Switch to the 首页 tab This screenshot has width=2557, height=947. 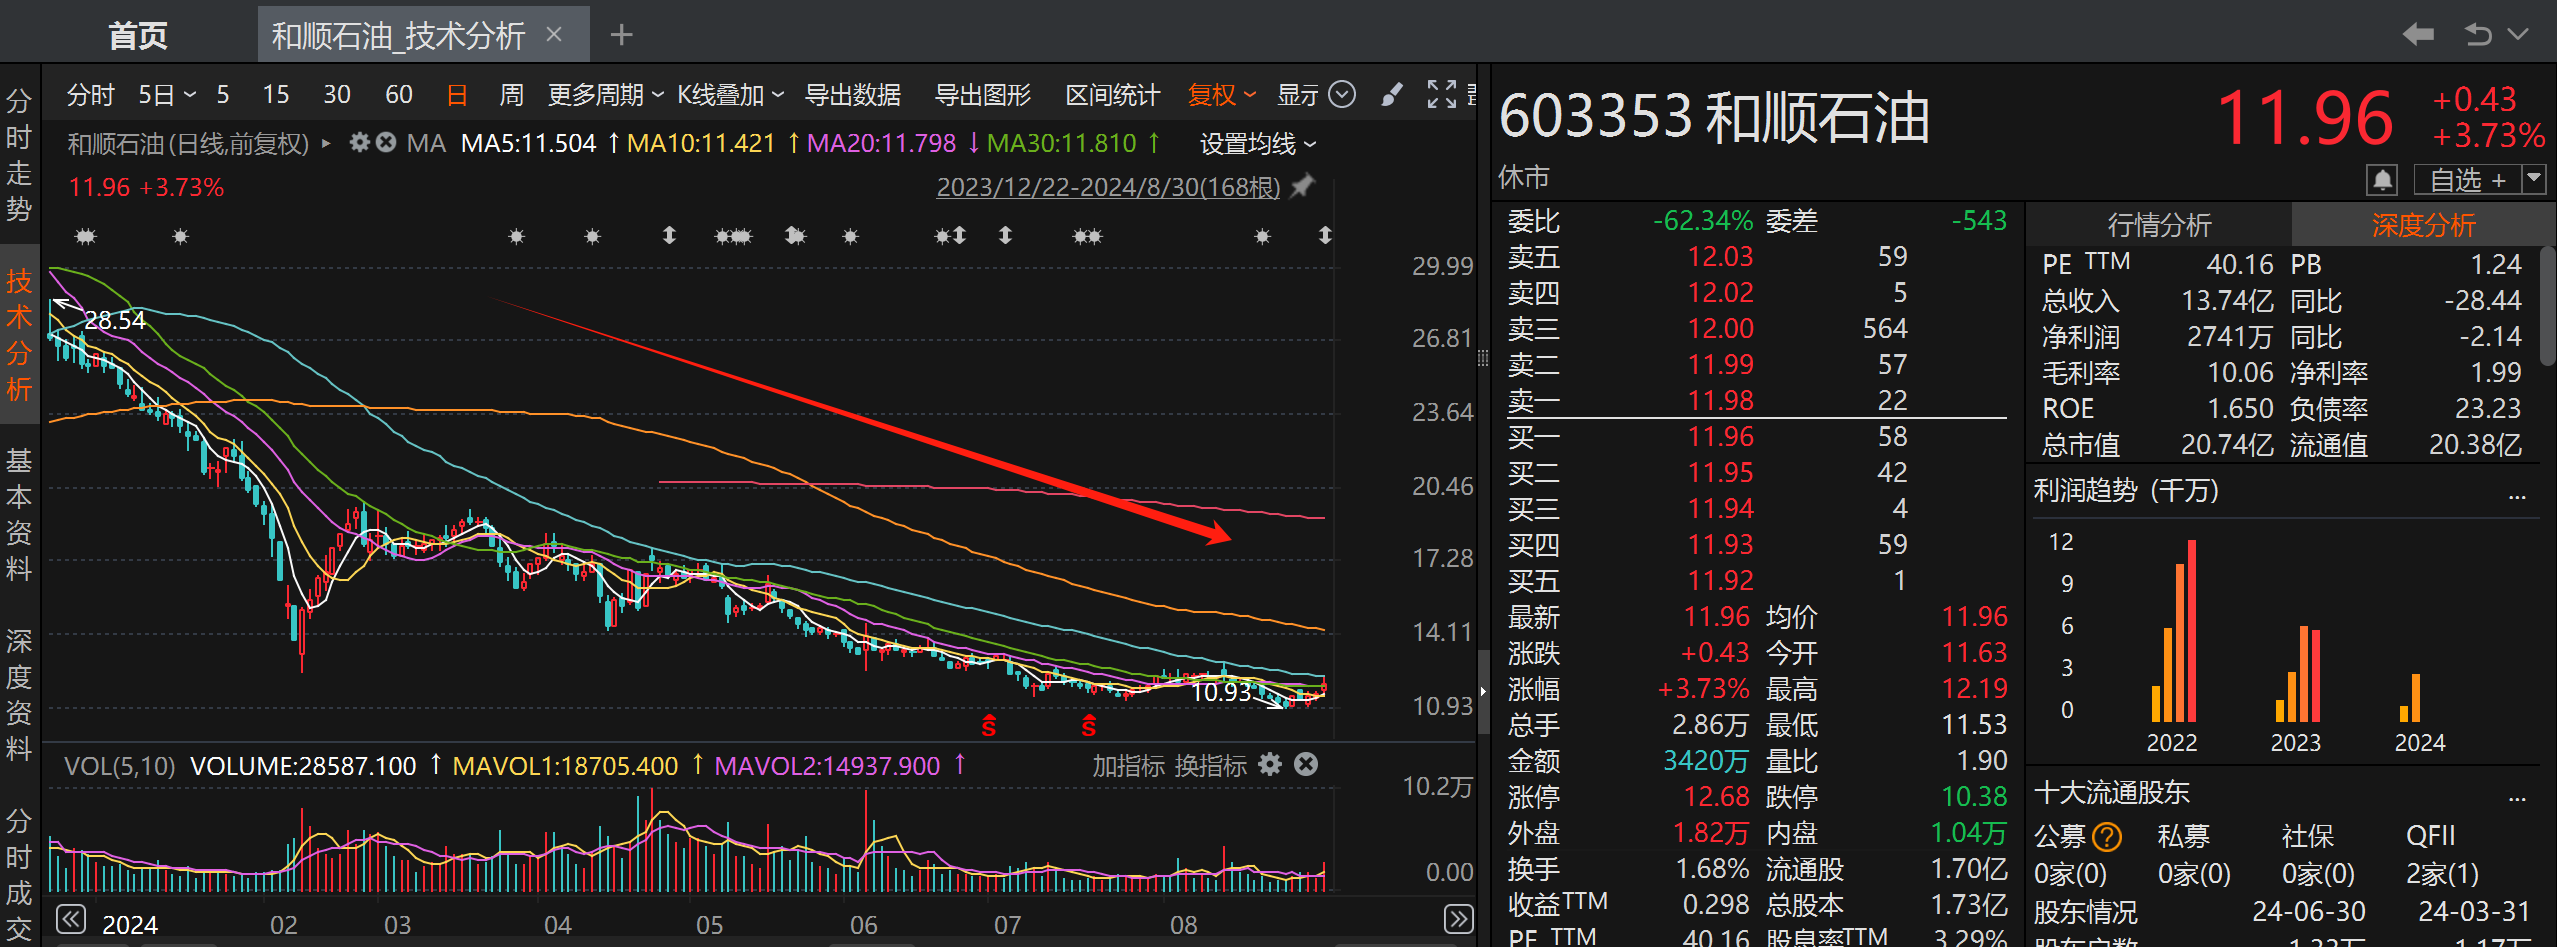click(138, 36)
